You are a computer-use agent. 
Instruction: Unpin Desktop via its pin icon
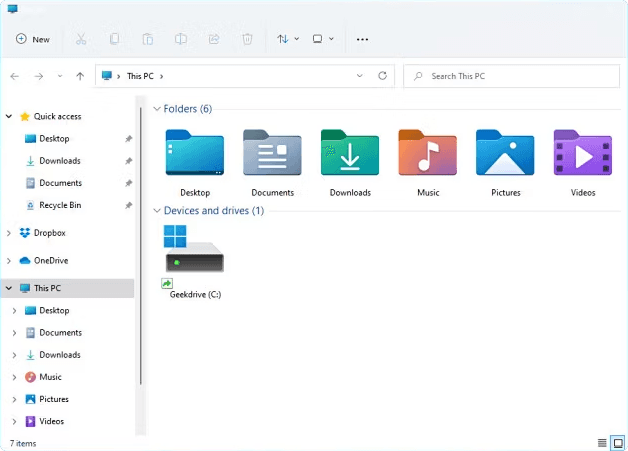point(128,139)
